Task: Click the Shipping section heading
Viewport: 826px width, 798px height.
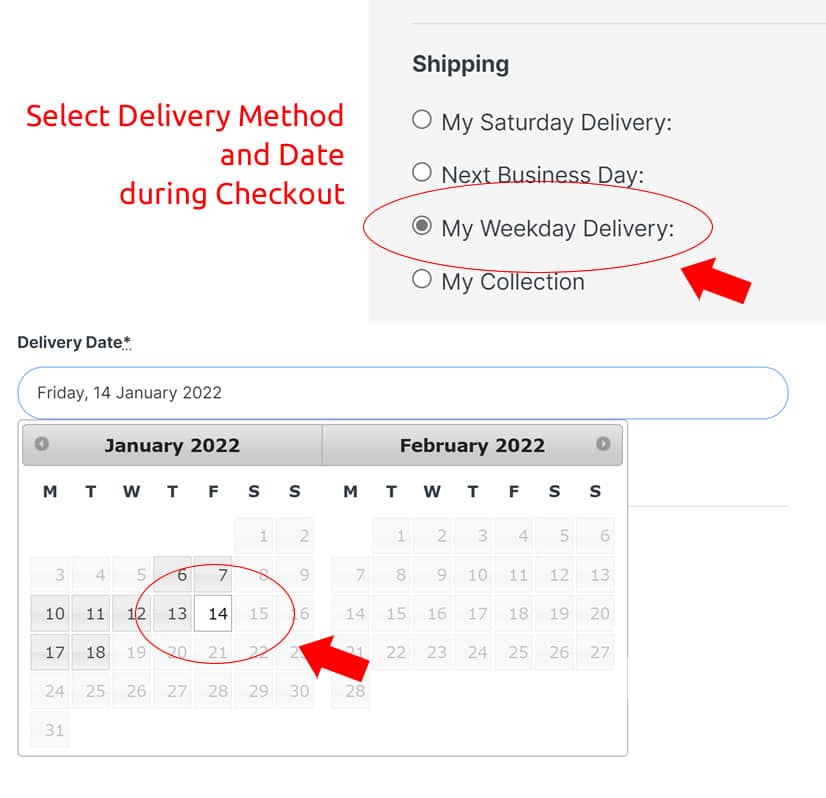Action: 460,64
